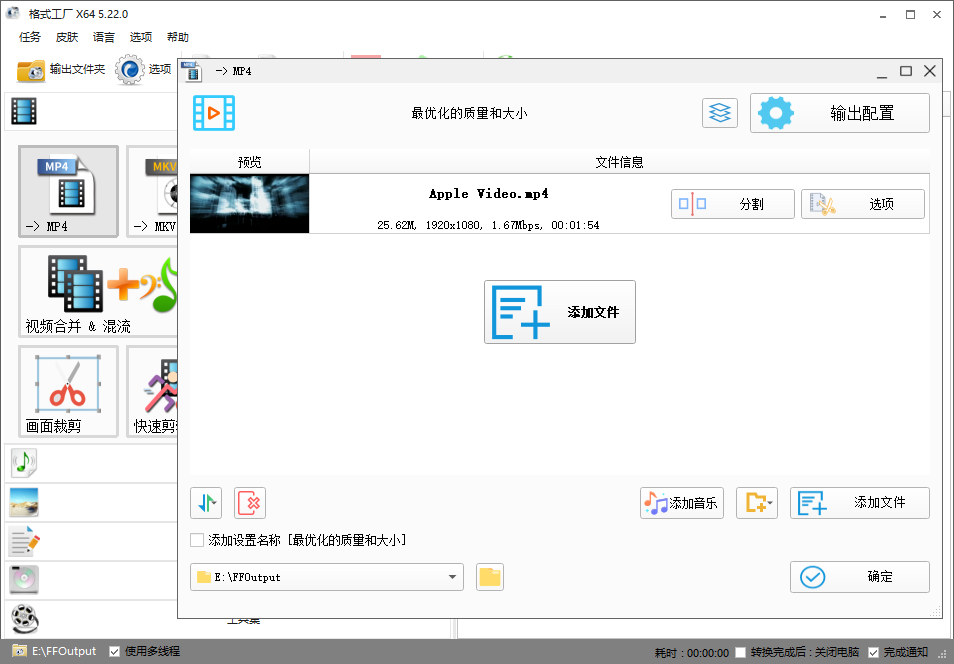Close the -> MP4 dialog

click(x=930, y=71)
